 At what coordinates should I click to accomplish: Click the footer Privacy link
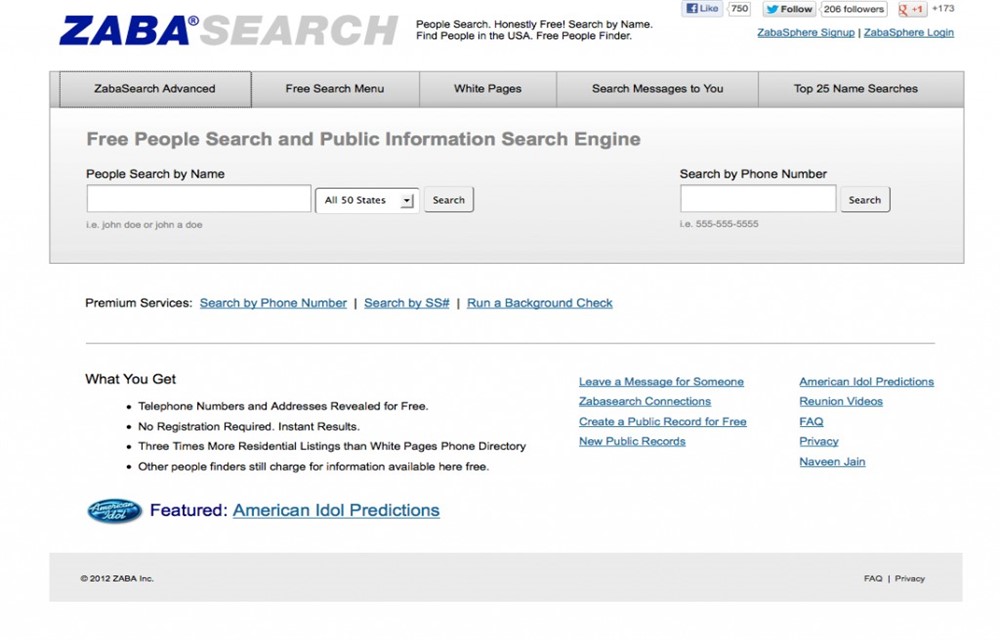pyautogui.click(x=909, y=579)
